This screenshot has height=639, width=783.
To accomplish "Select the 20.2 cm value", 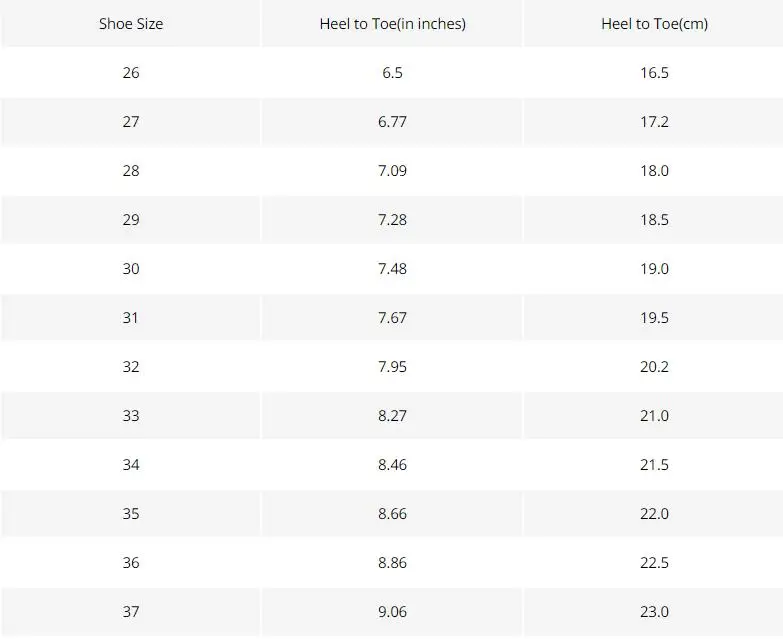I will tap(654, 366).
